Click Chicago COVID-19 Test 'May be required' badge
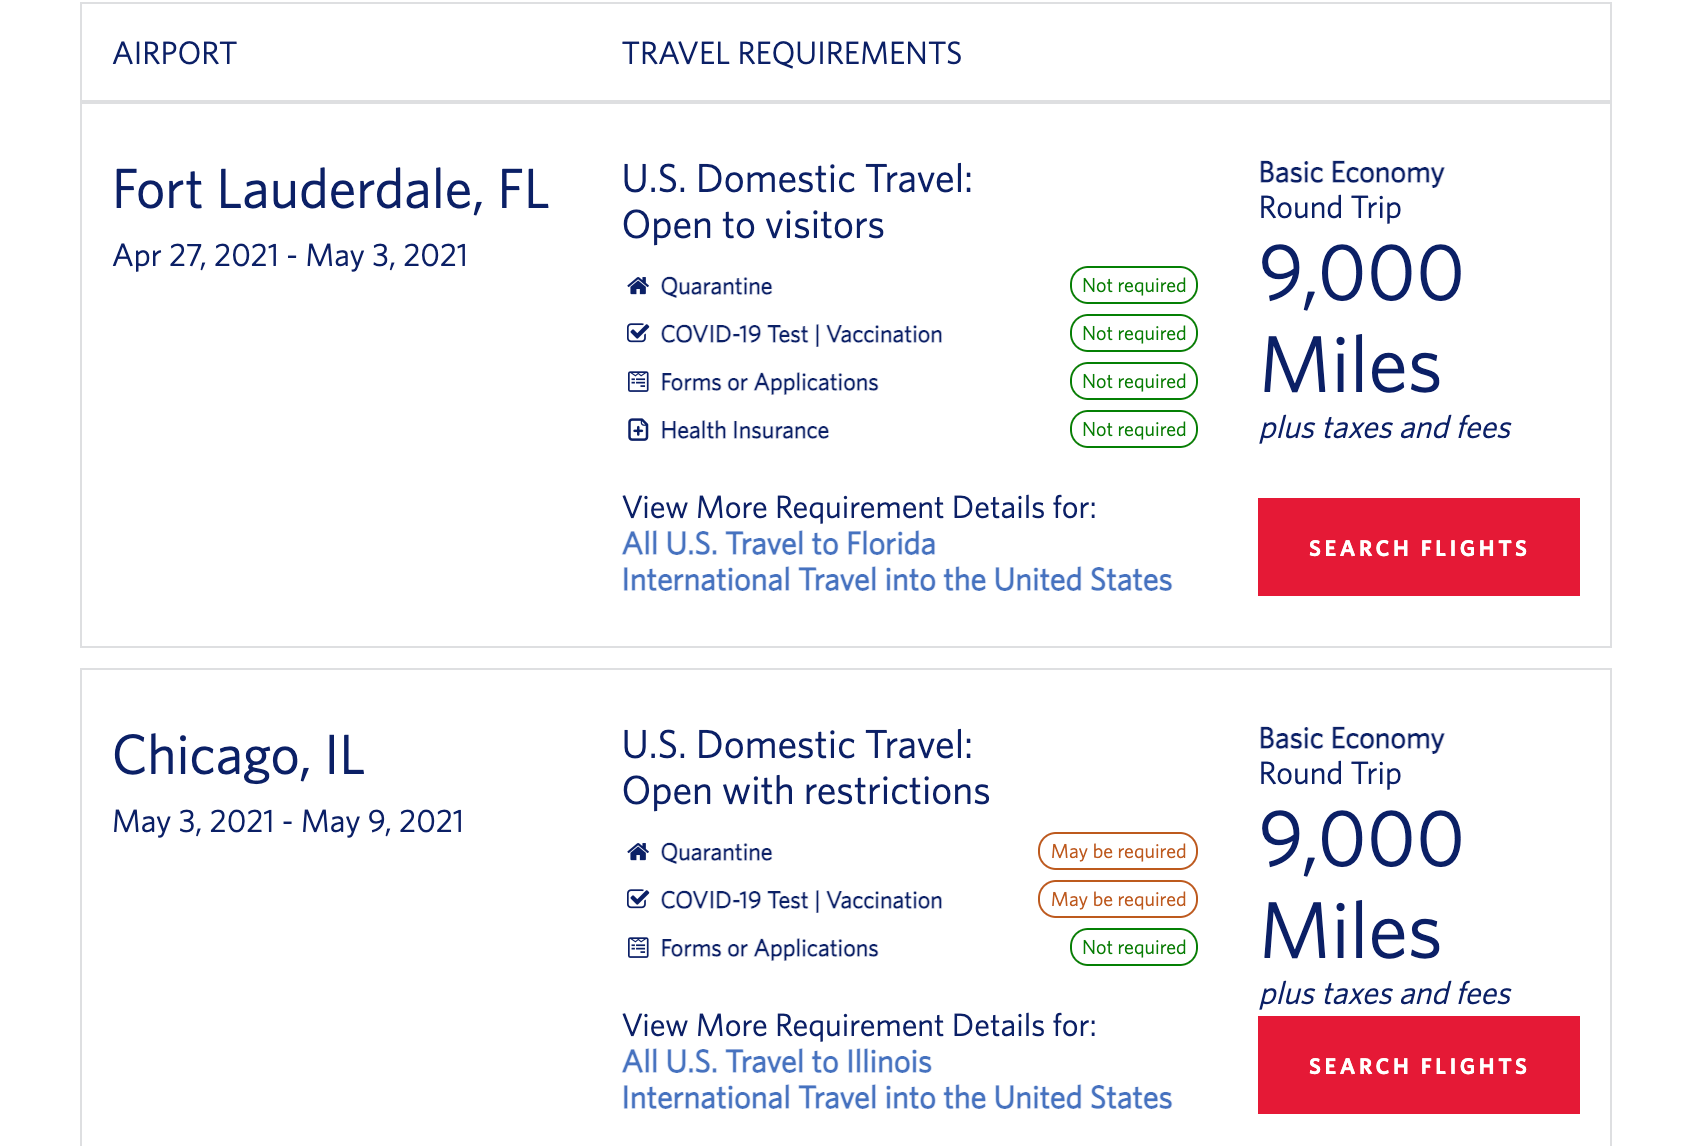This screenshot has height=1146, width=1688. click(1117, 899)
